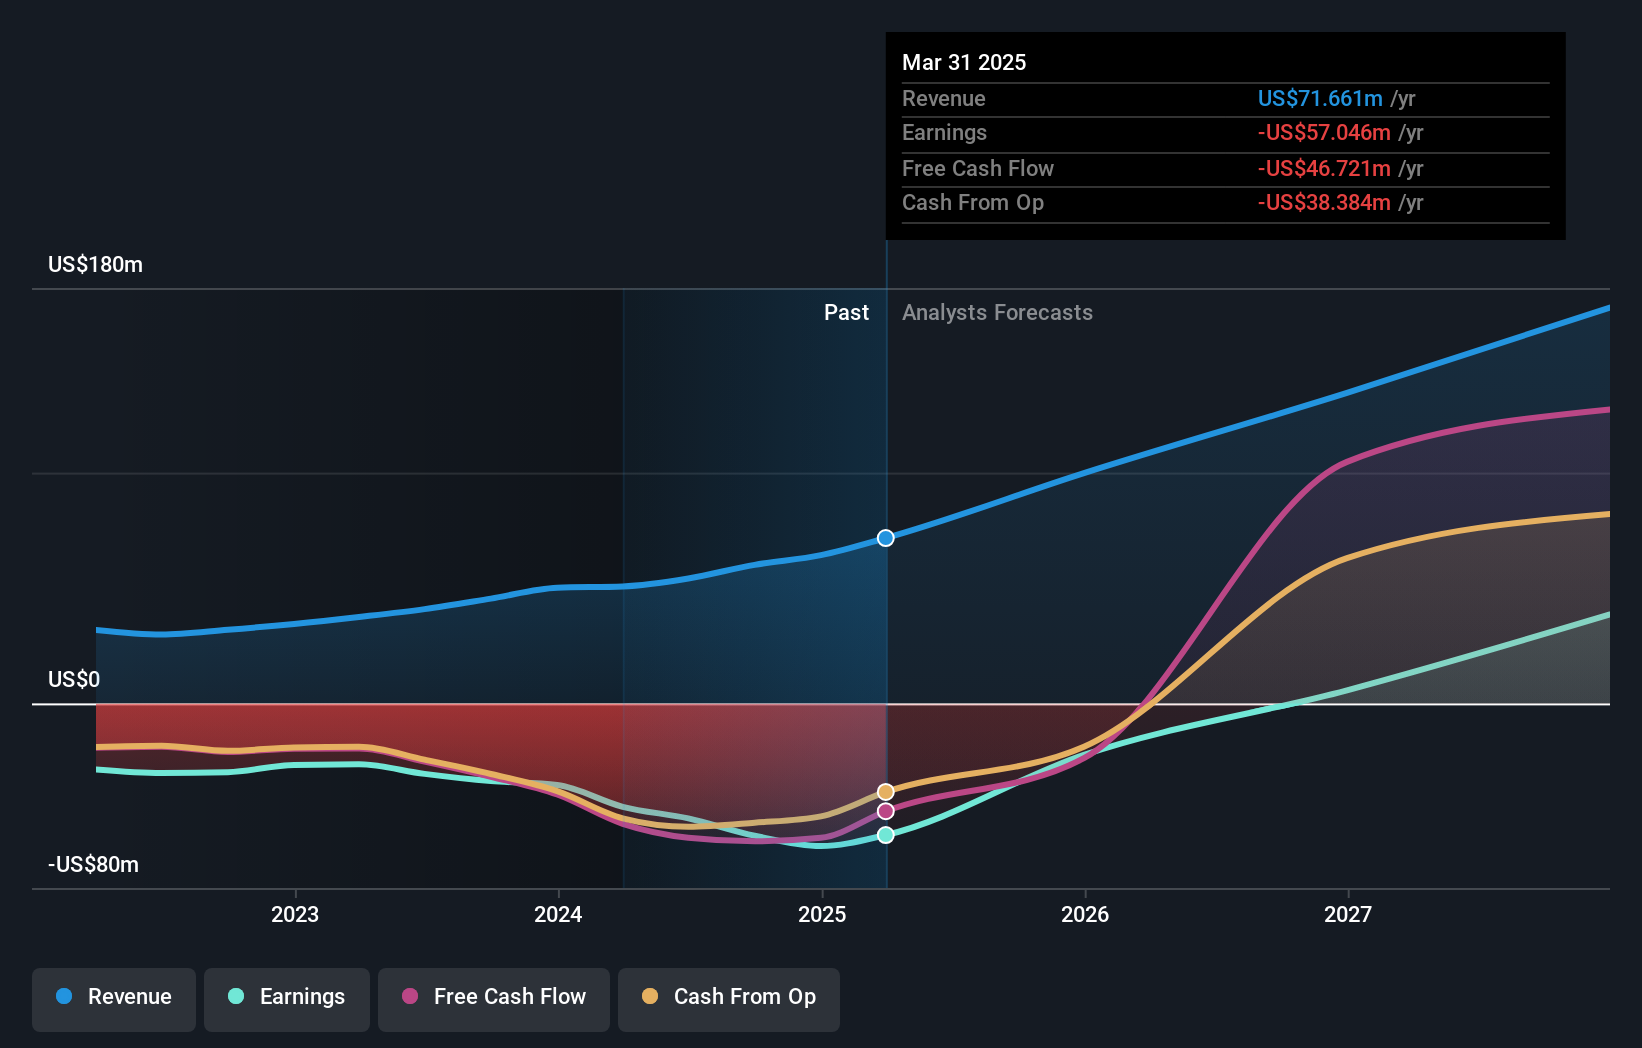Click the orange Cash From Op data point
The width and height of the screenshot is (1642, 1048).
pyautogui.click(x=886, y=792)
